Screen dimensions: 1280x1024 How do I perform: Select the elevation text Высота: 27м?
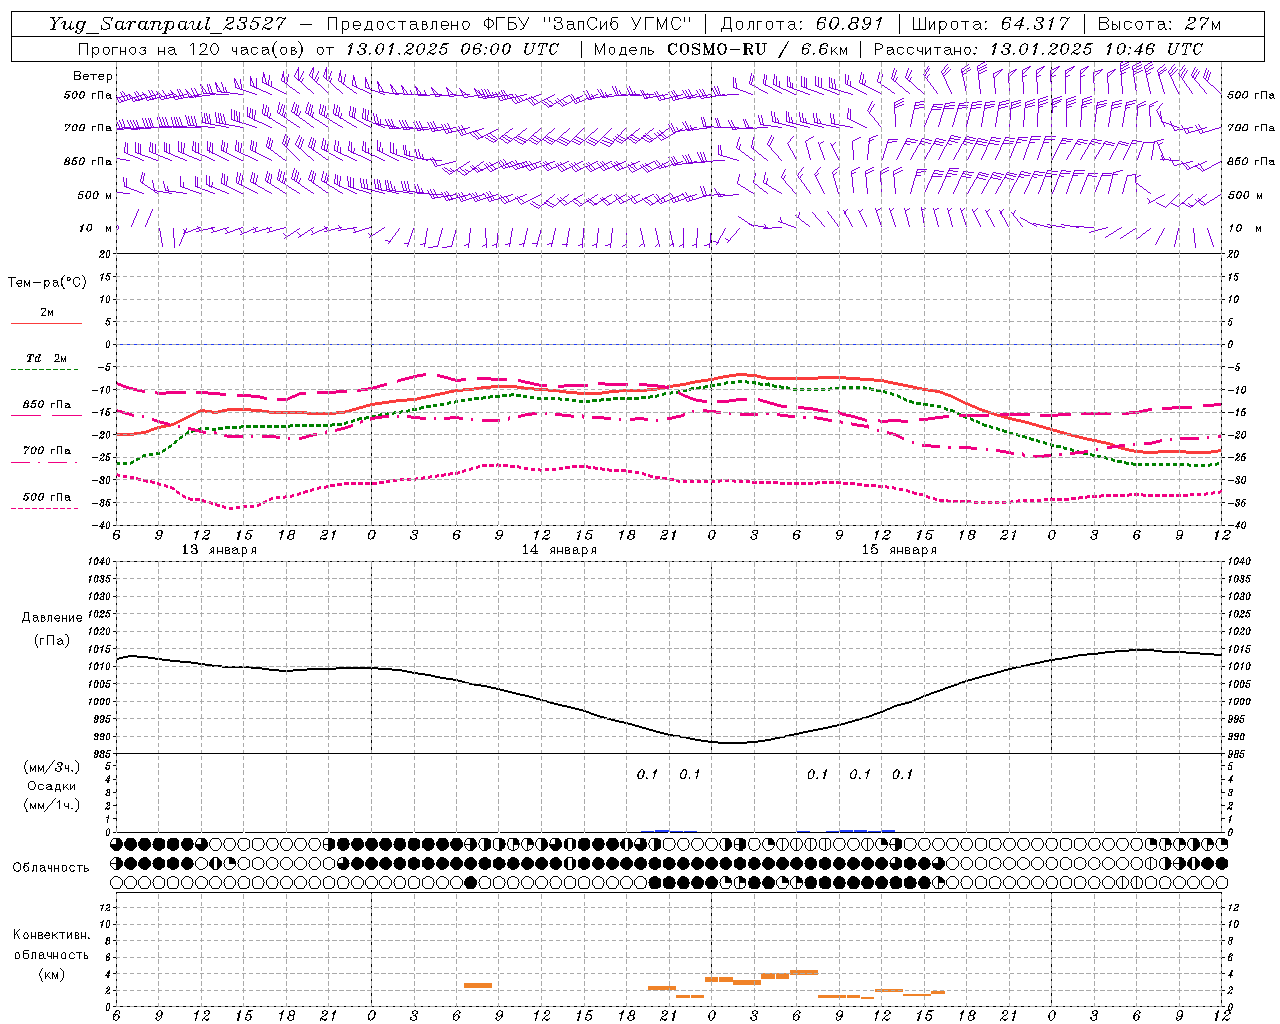click(1159, 24)
